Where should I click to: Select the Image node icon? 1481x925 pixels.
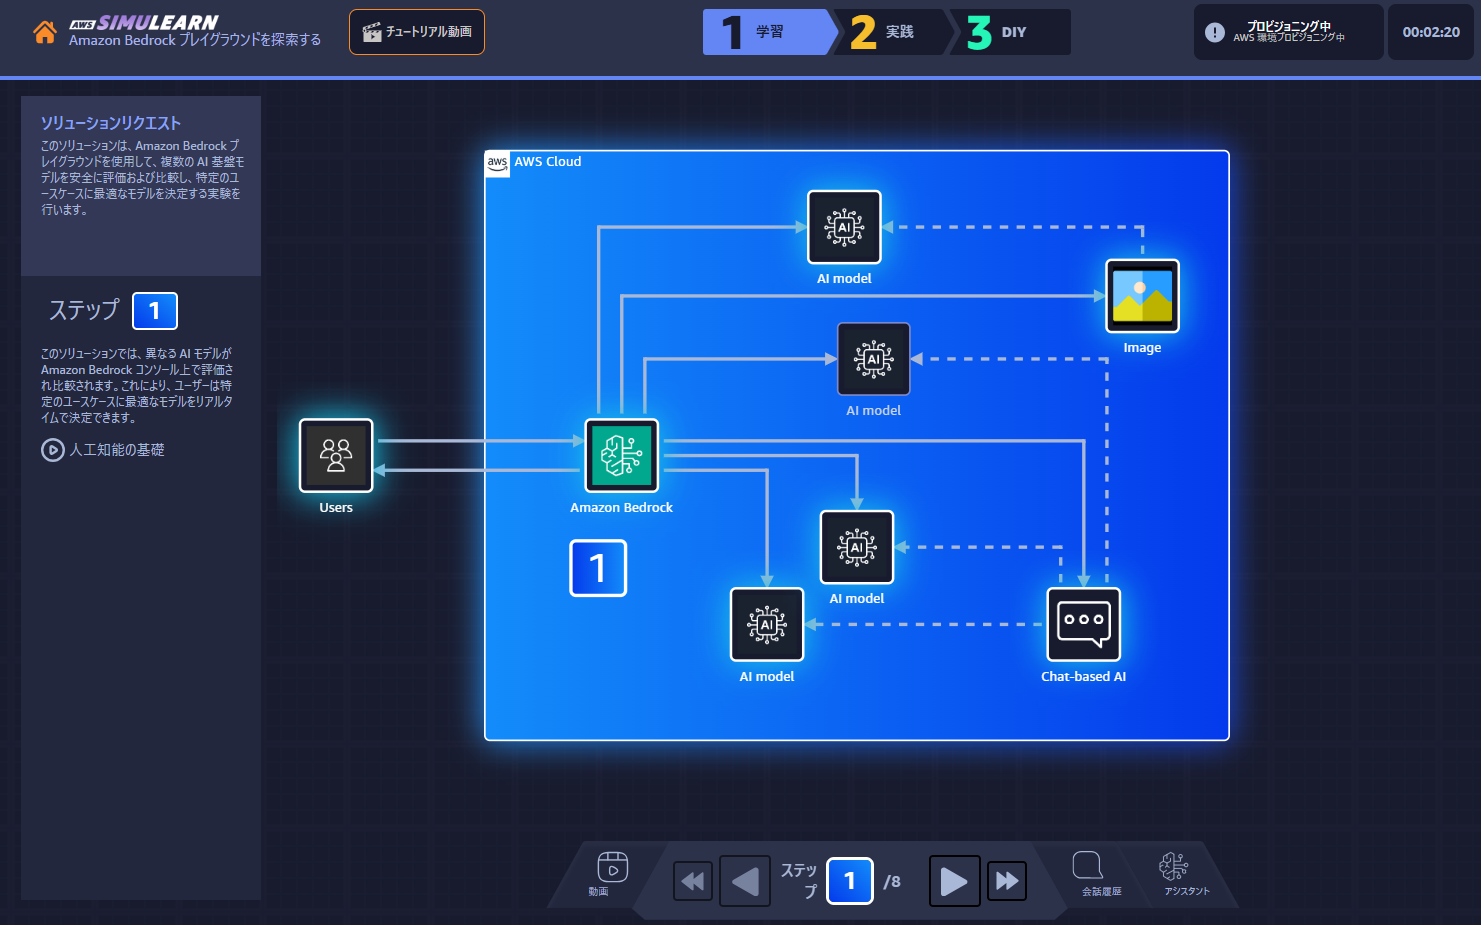coord(1142,296)
